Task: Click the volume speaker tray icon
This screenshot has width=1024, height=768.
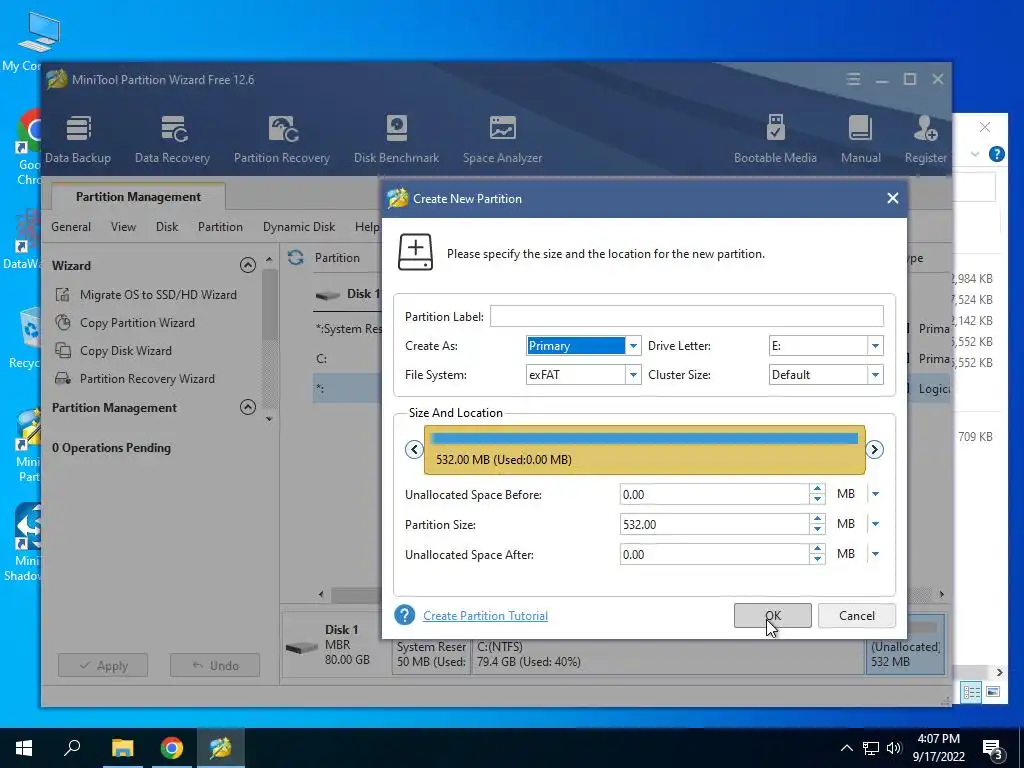Action: 894,748
